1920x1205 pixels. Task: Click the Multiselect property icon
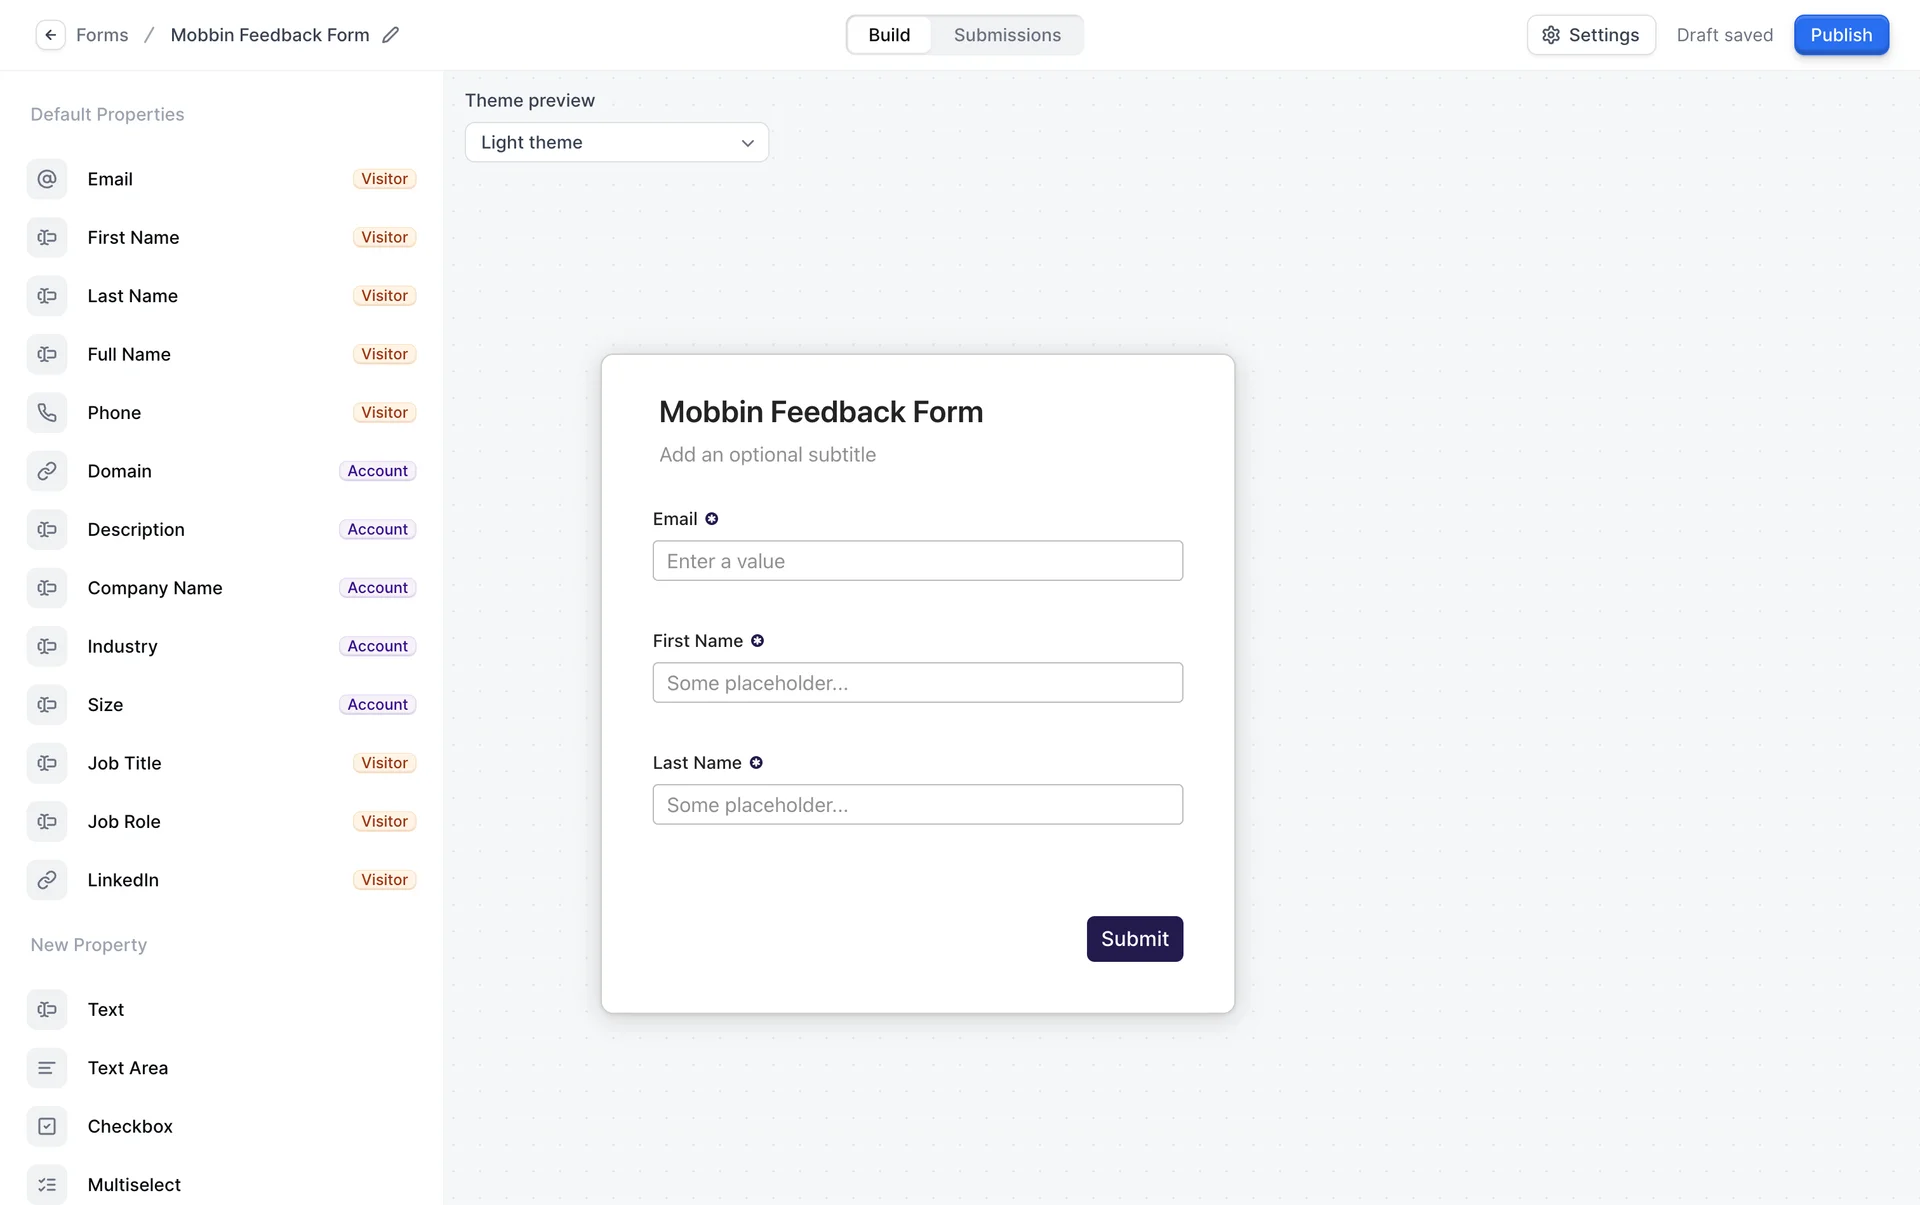(47, 1185)
